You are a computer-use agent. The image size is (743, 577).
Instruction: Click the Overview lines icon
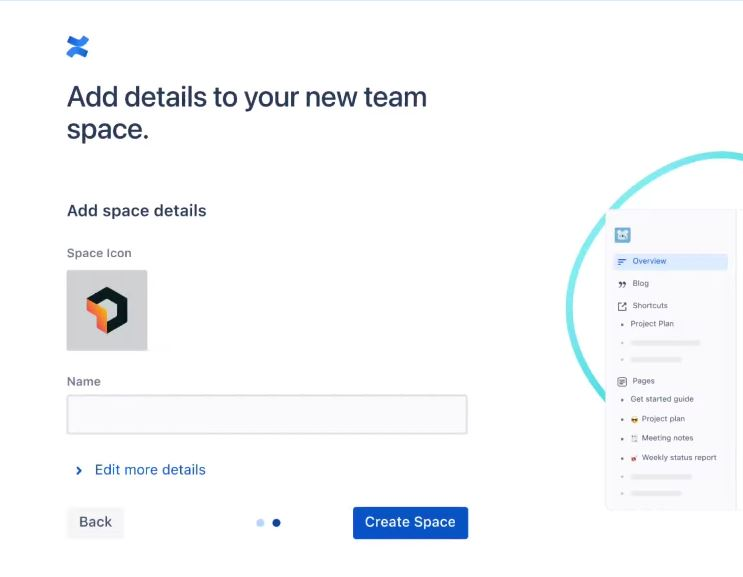(x=622, y=261)
